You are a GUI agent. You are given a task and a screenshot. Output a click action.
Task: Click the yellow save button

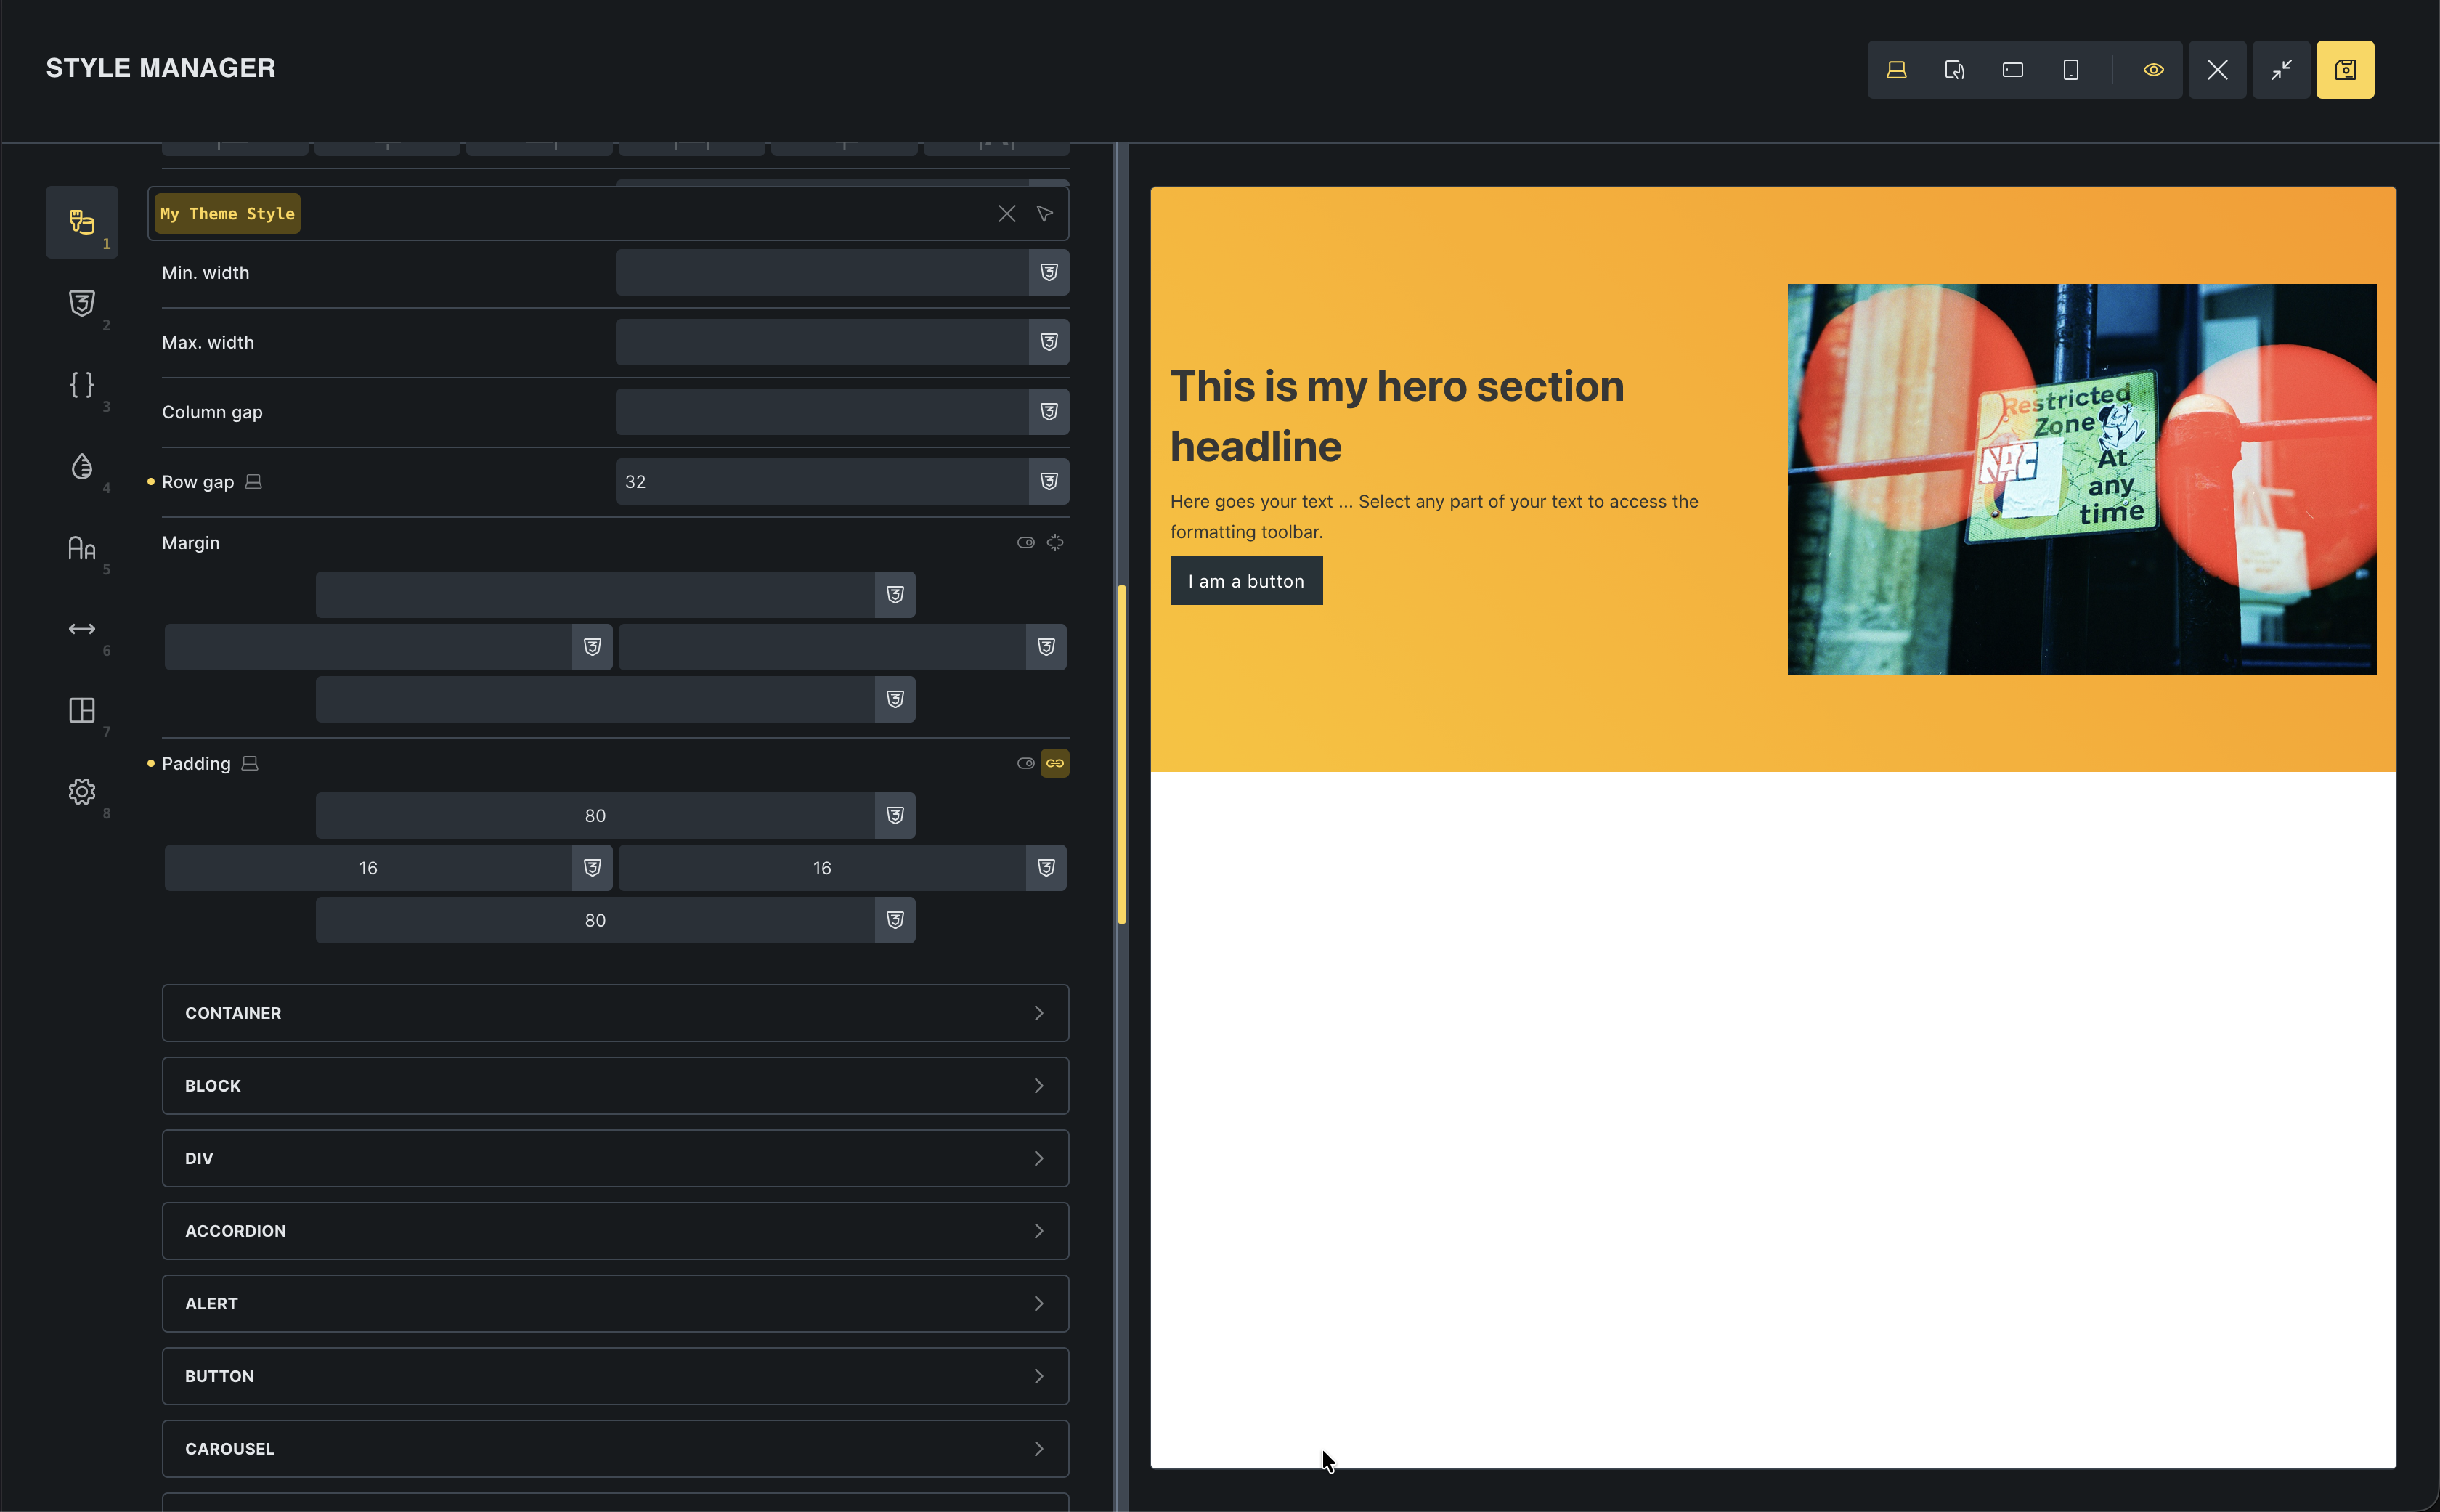2344,70
